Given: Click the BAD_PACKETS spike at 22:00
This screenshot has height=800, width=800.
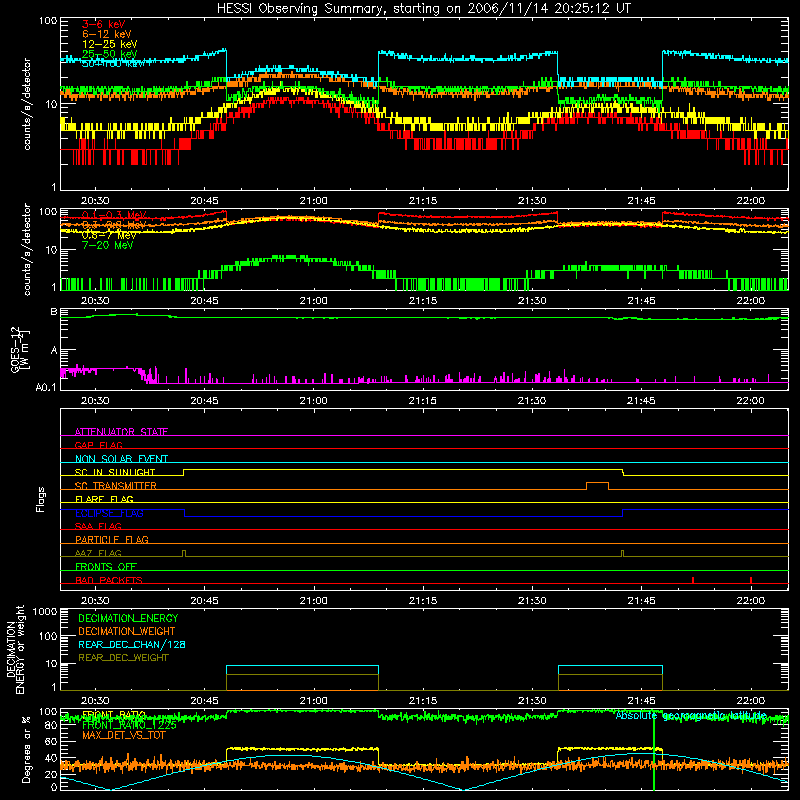Looking at the screenshot, I should point(751,580).
